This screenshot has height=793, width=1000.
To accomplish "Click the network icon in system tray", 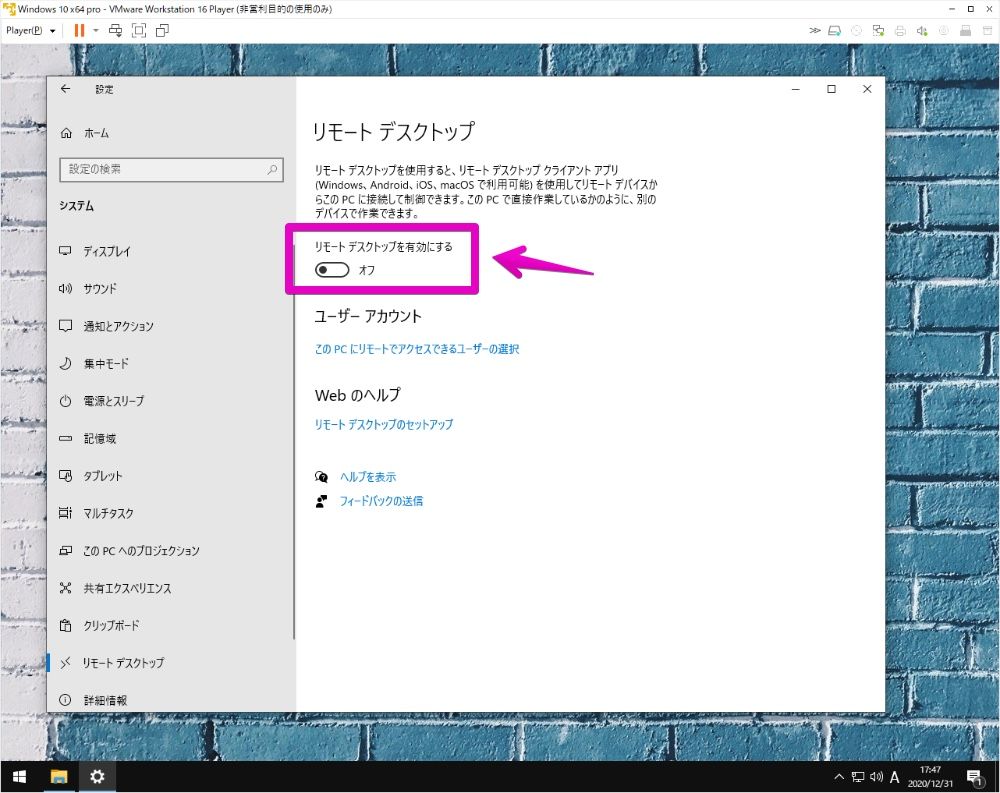I will (858, 776).
